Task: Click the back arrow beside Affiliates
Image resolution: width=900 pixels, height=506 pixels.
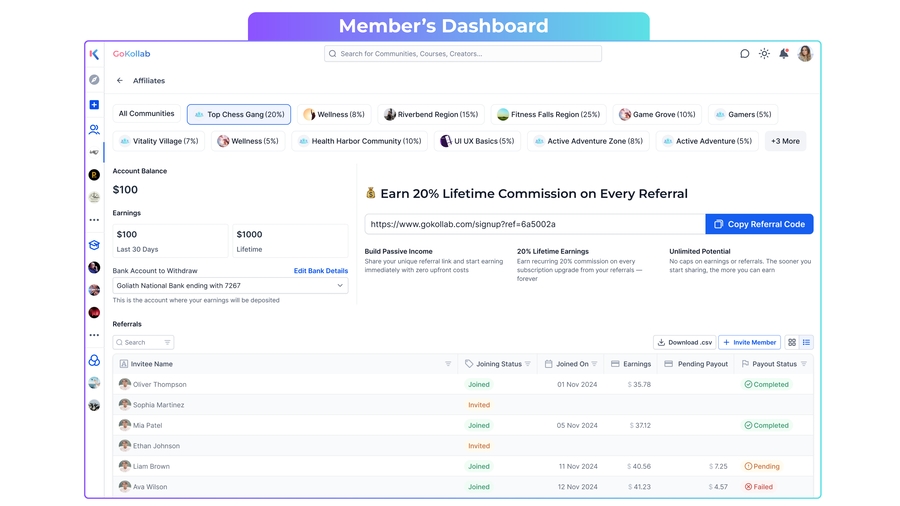Action: [120, 81]
